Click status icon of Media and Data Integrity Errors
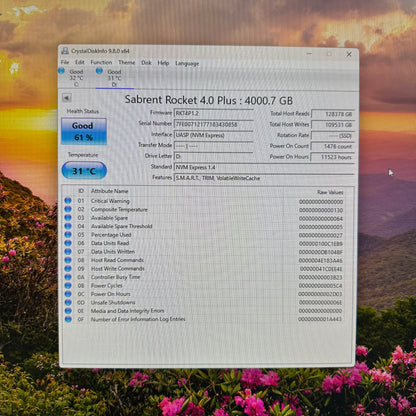This screenshot has height=416, width=416. tap(68, 311)
